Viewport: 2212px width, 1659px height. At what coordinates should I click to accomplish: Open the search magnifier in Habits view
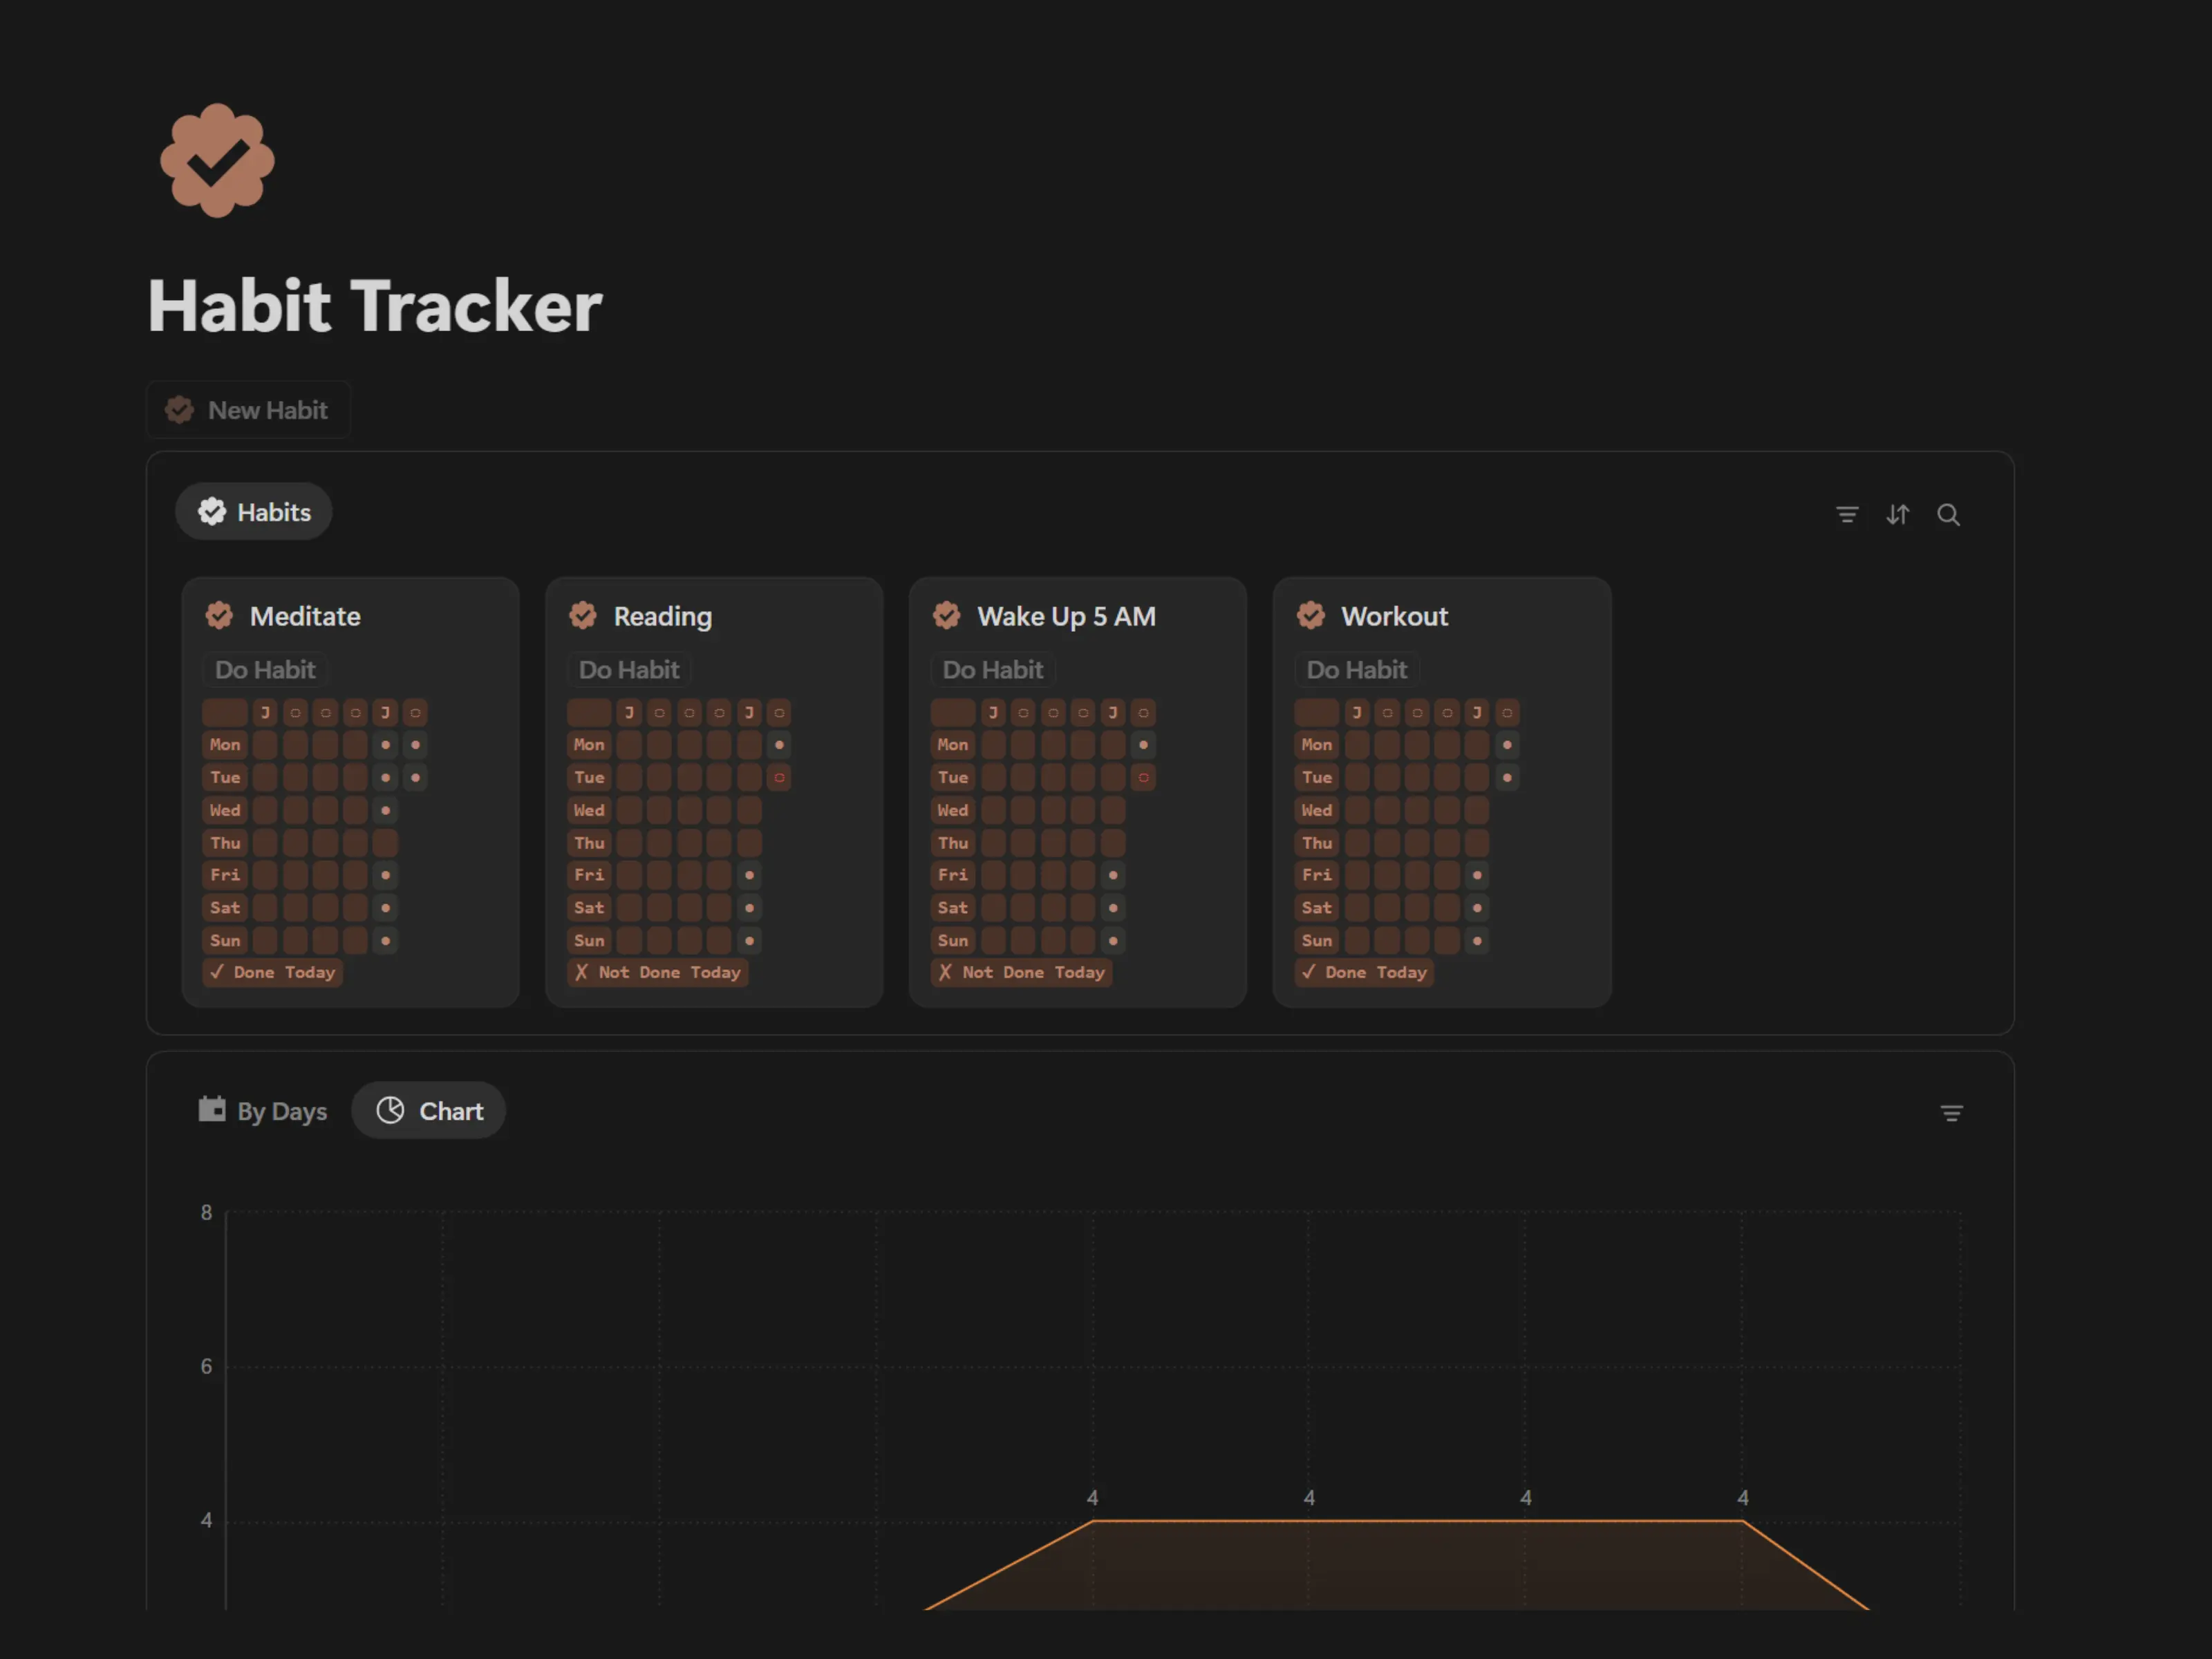tap(1948, 514)
